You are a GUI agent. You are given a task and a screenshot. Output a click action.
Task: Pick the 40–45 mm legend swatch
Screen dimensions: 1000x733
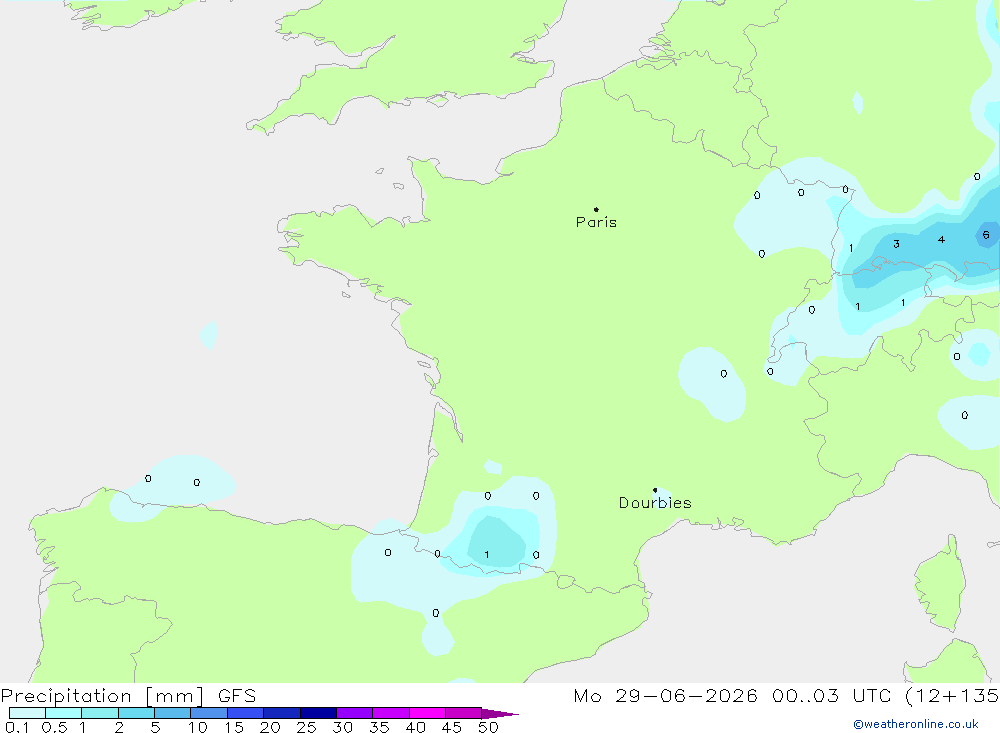coord(427,713)
